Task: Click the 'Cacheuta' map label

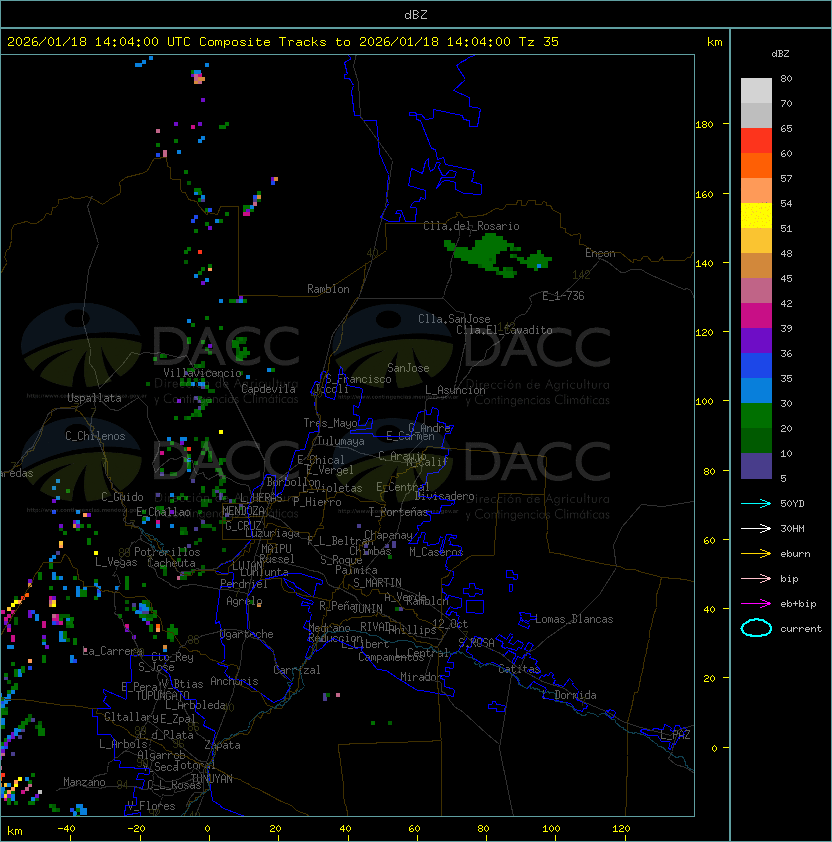Action: click(171, 563)
